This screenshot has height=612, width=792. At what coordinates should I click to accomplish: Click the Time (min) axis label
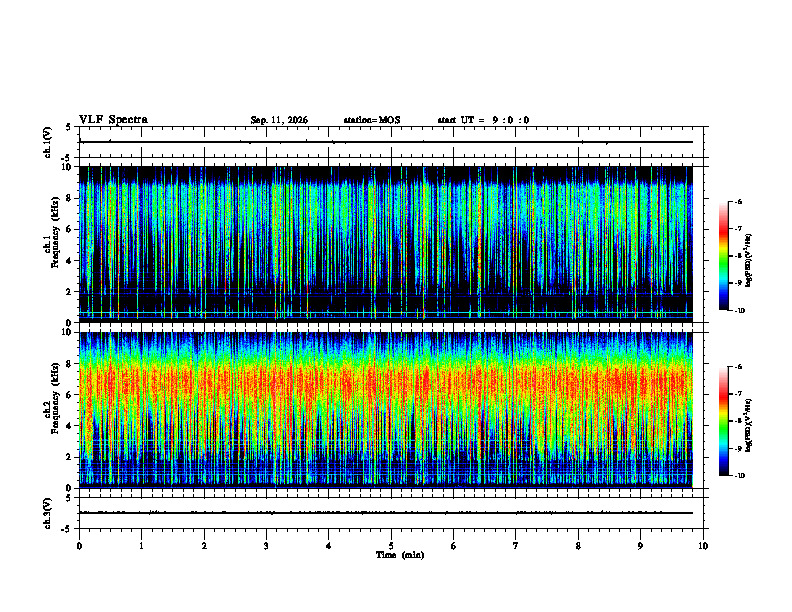(x=400, y=555)
